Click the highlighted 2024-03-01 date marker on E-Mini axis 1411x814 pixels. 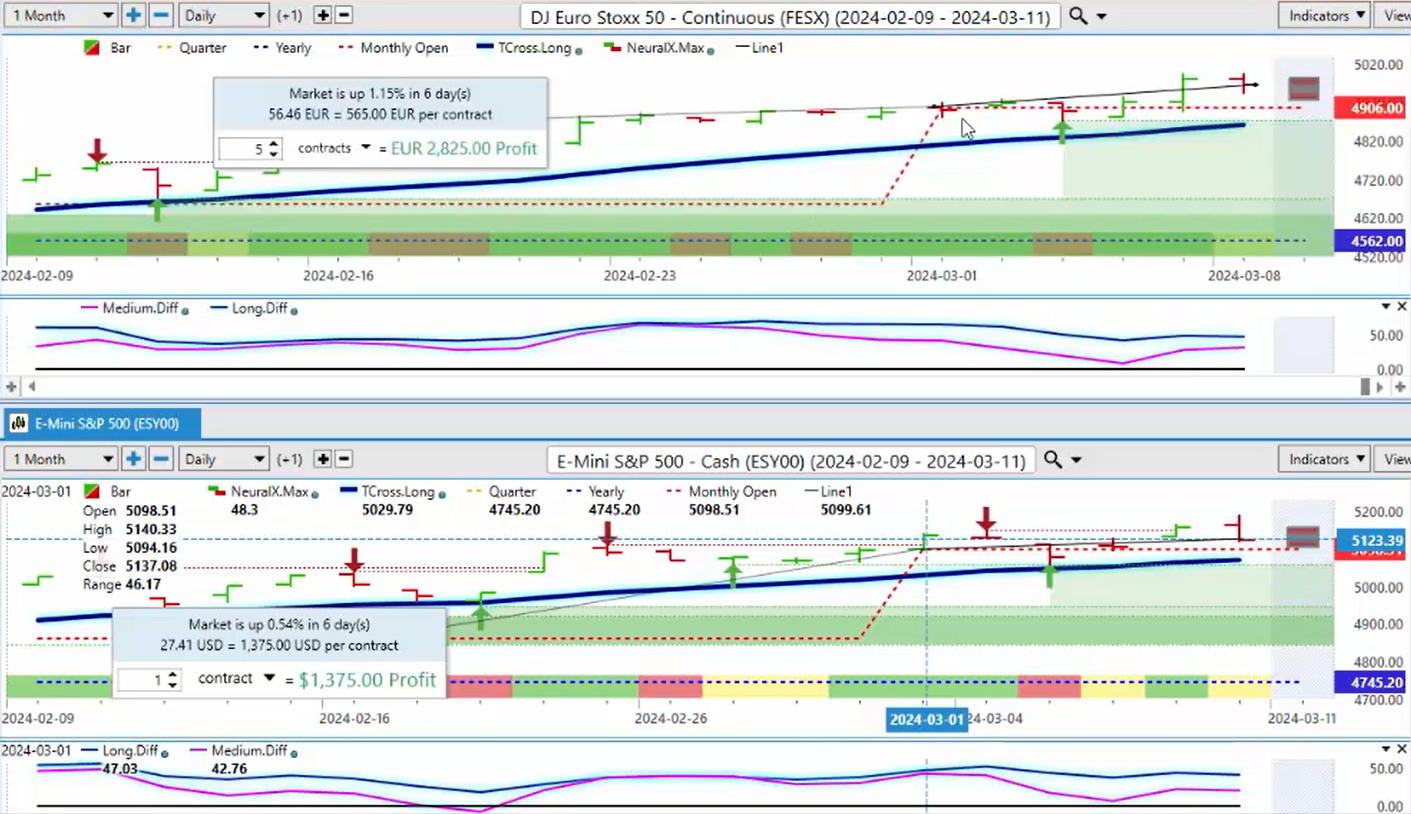click(x=927, y=720)
